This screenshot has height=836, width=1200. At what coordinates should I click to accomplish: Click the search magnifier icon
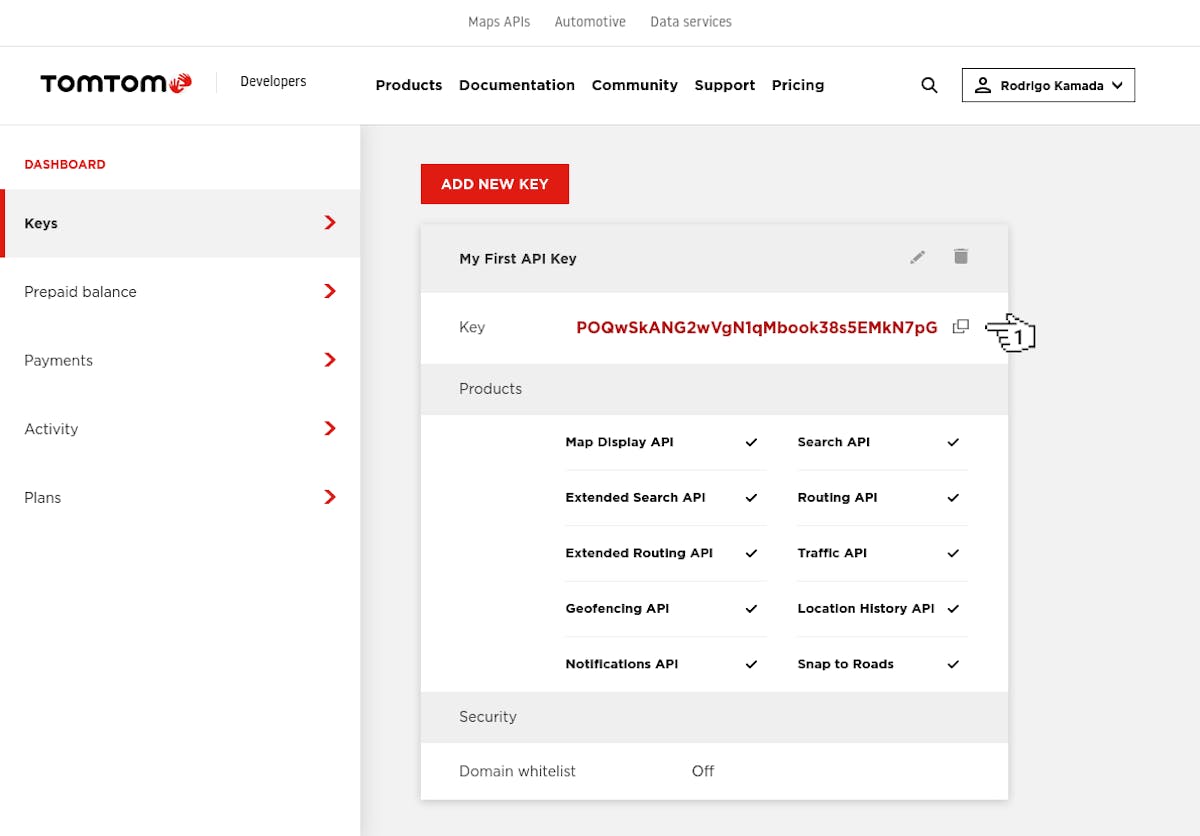coord(929,86)
